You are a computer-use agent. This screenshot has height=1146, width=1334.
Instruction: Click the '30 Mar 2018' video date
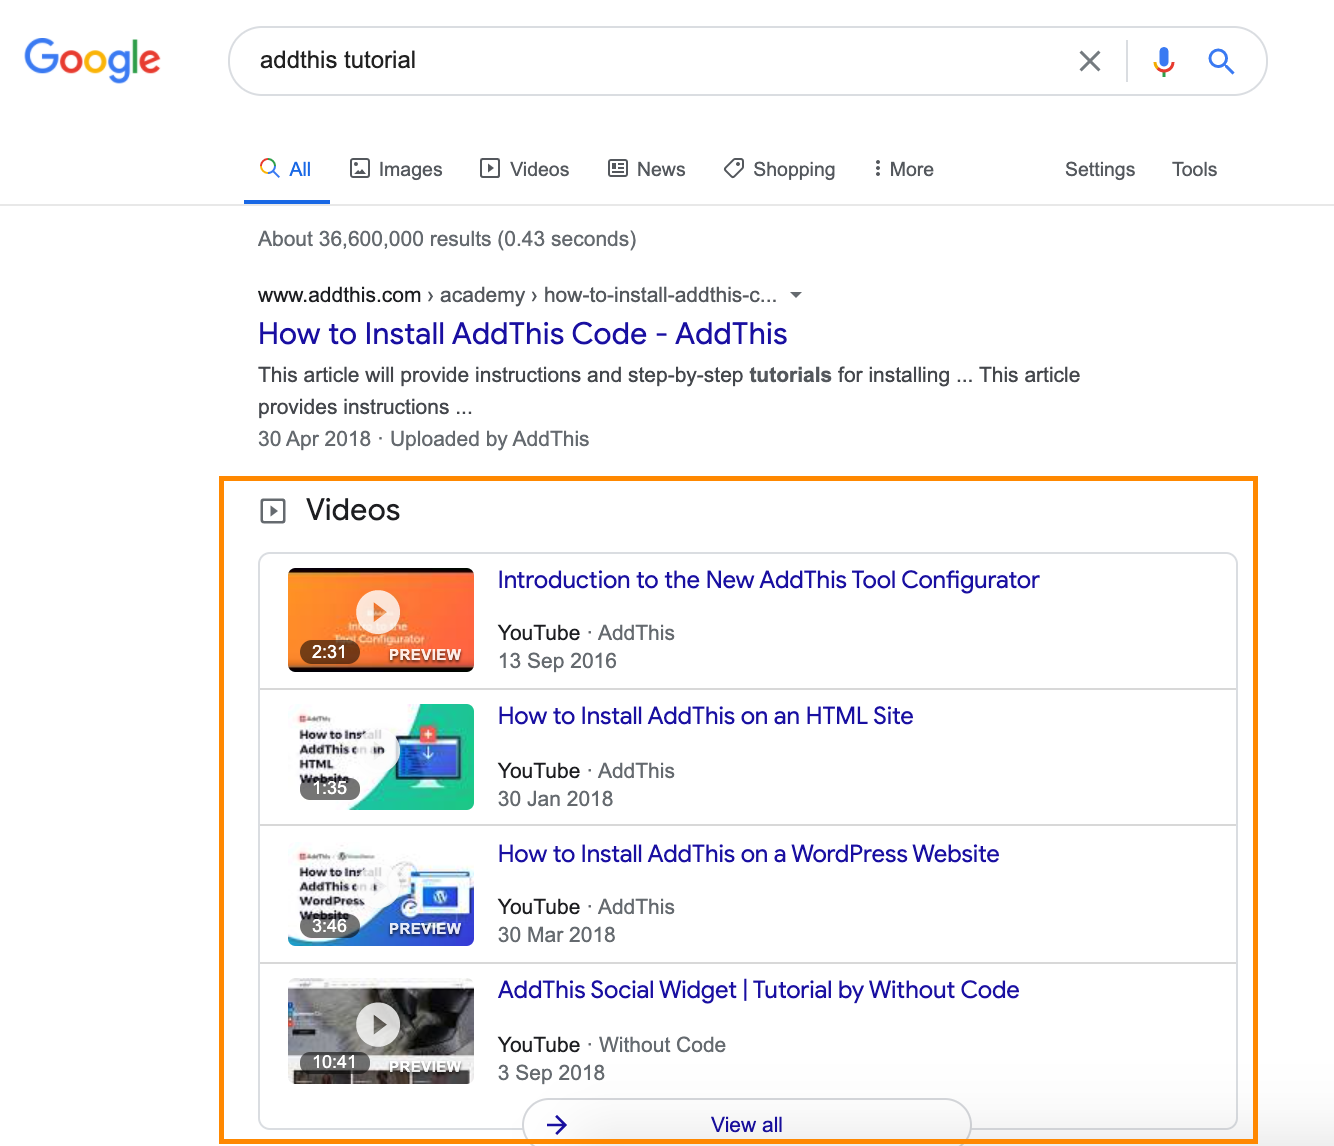click(x=557, y=935)
